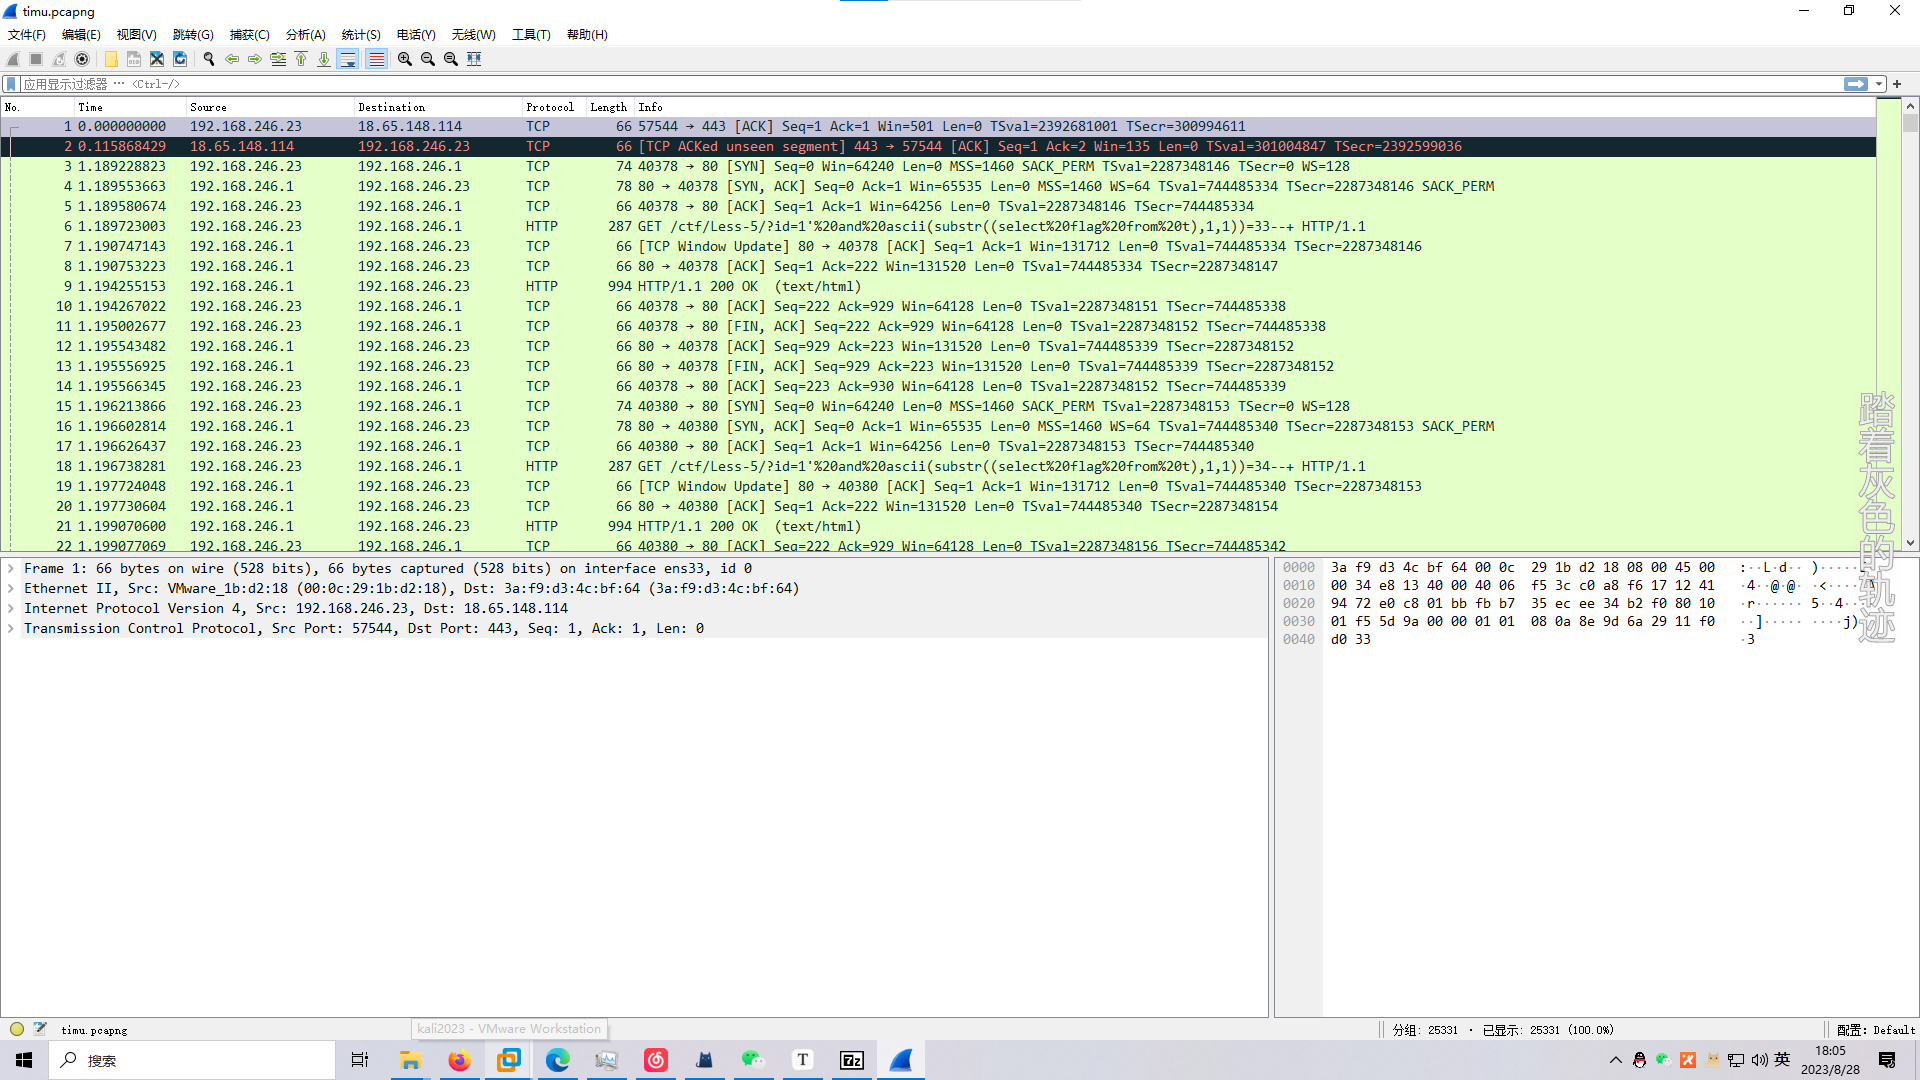
Task: Sort by Protocol column header
Action: (x=554, y=107)
